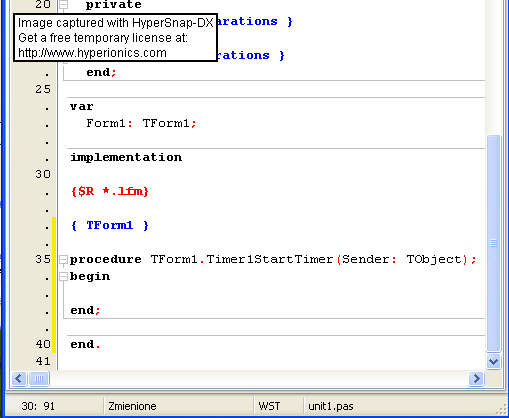Click the vertical scrollbar down arrow
Screen dimensions: 509x418
click(493, 361)
